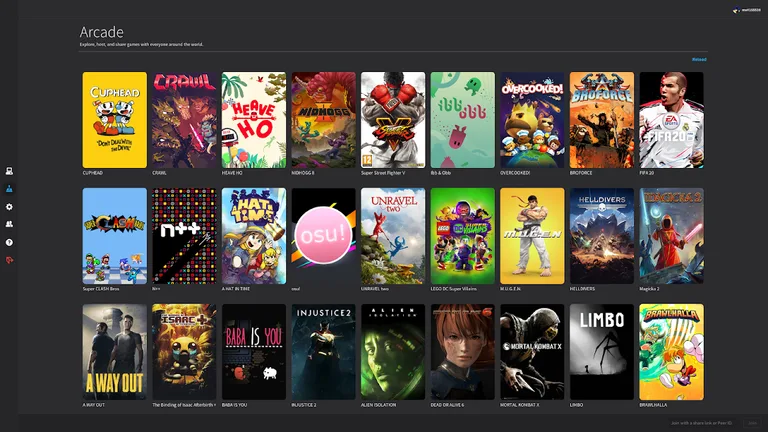Open the Overcooked! game tile
Viewport: 768px width, 432px height.
pyautogui.click(x=532, y=120)
